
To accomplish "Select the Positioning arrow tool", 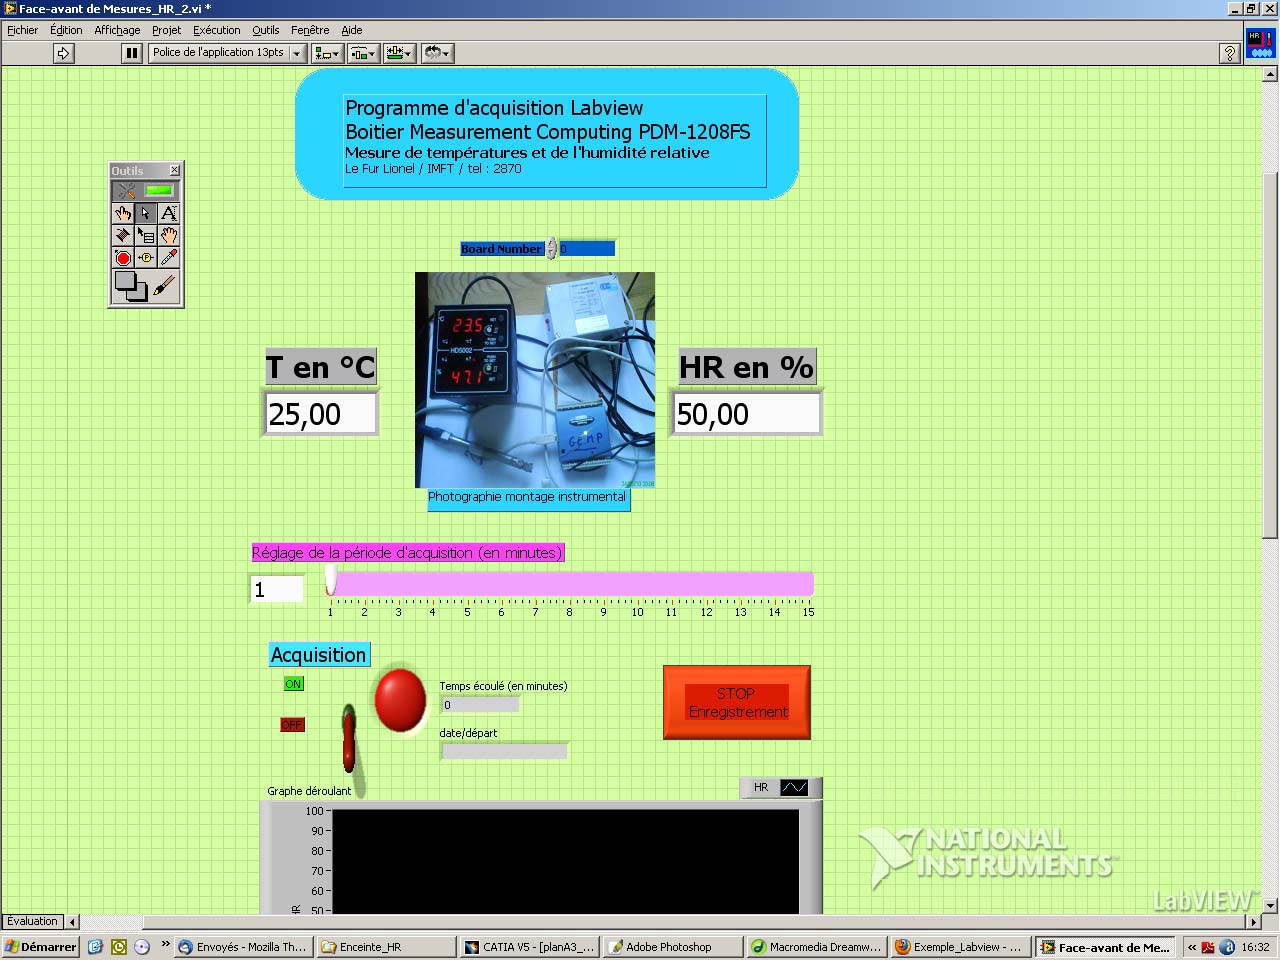I will pos(146,213).
